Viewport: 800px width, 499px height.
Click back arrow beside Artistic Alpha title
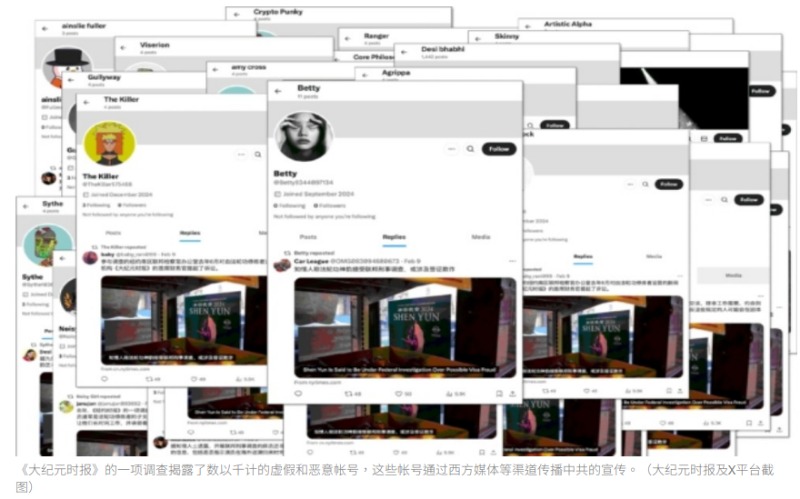click(x=528, y=27)
